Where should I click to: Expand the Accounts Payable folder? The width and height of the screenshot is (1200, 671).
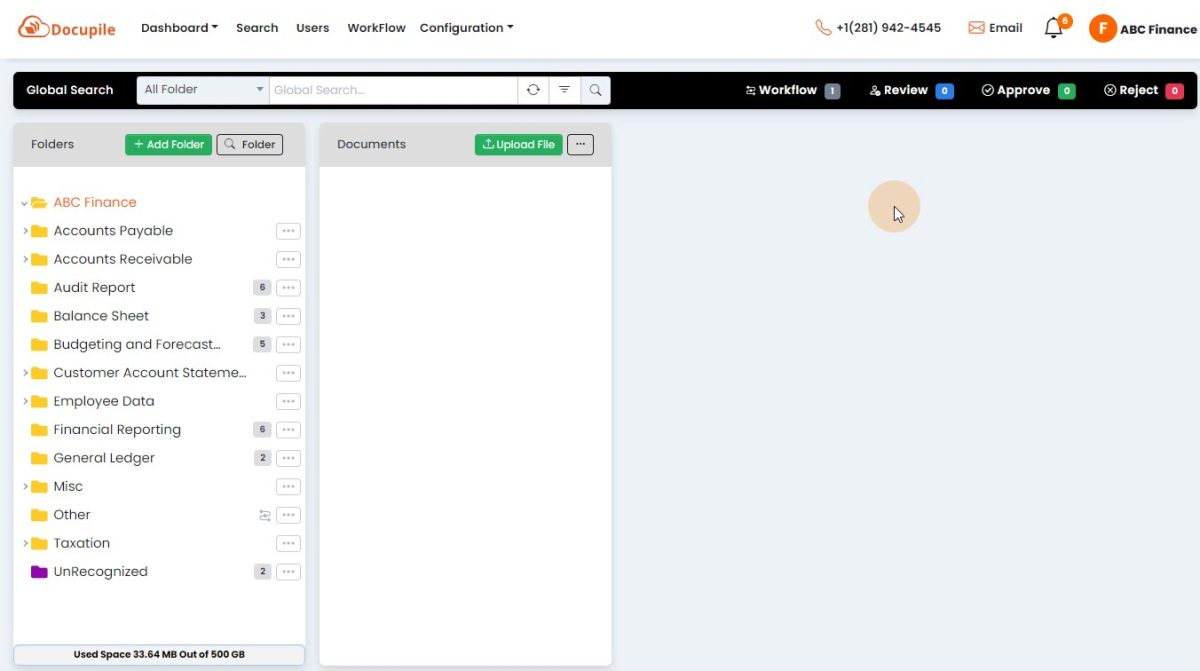[x=26, y=230]
